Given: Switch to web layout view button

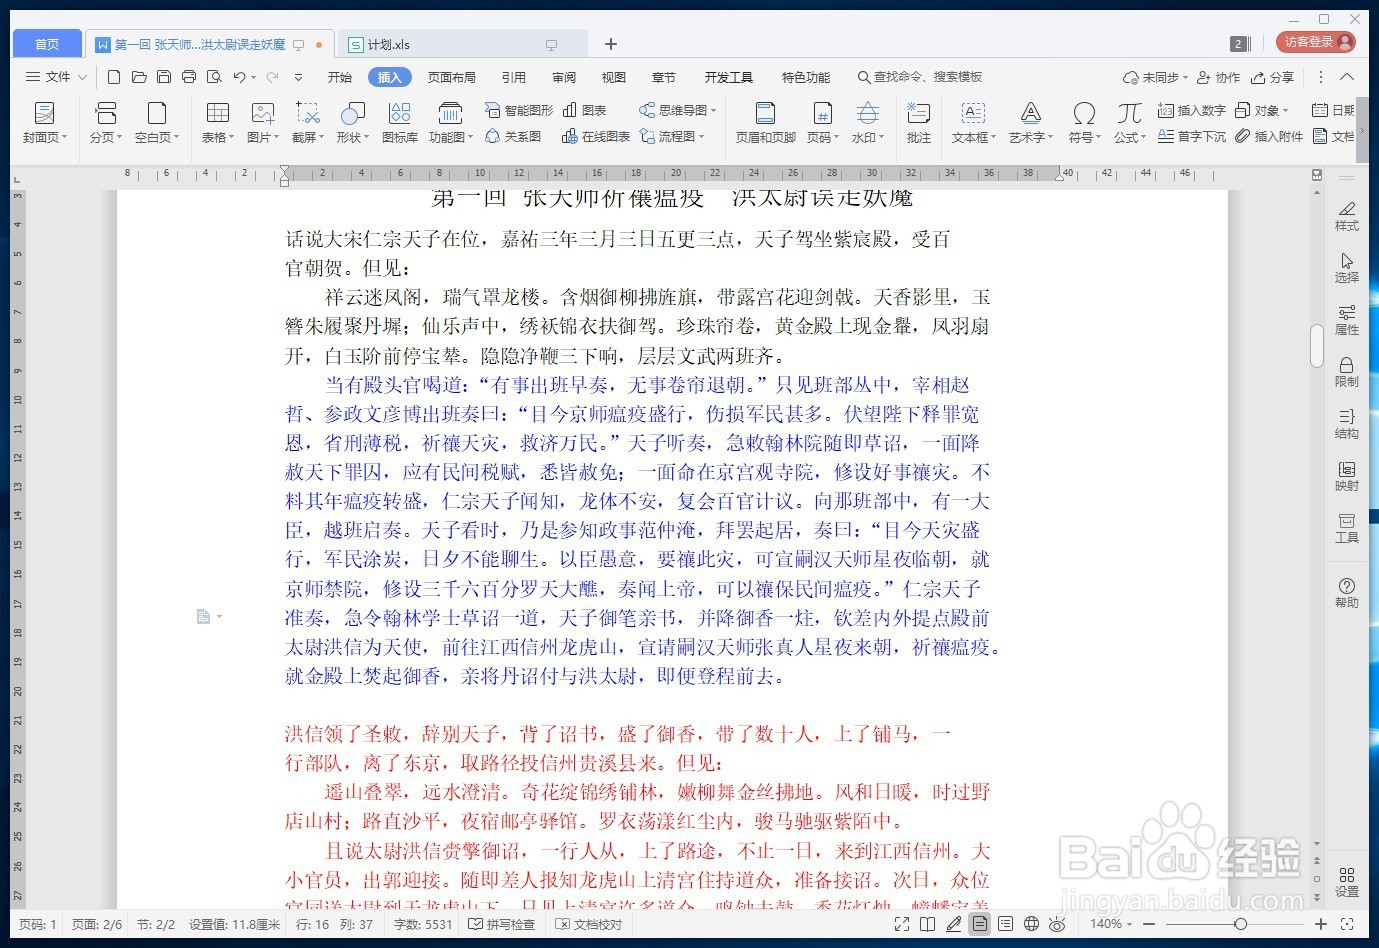Looking at the screenshot, I should (1031, 924).
